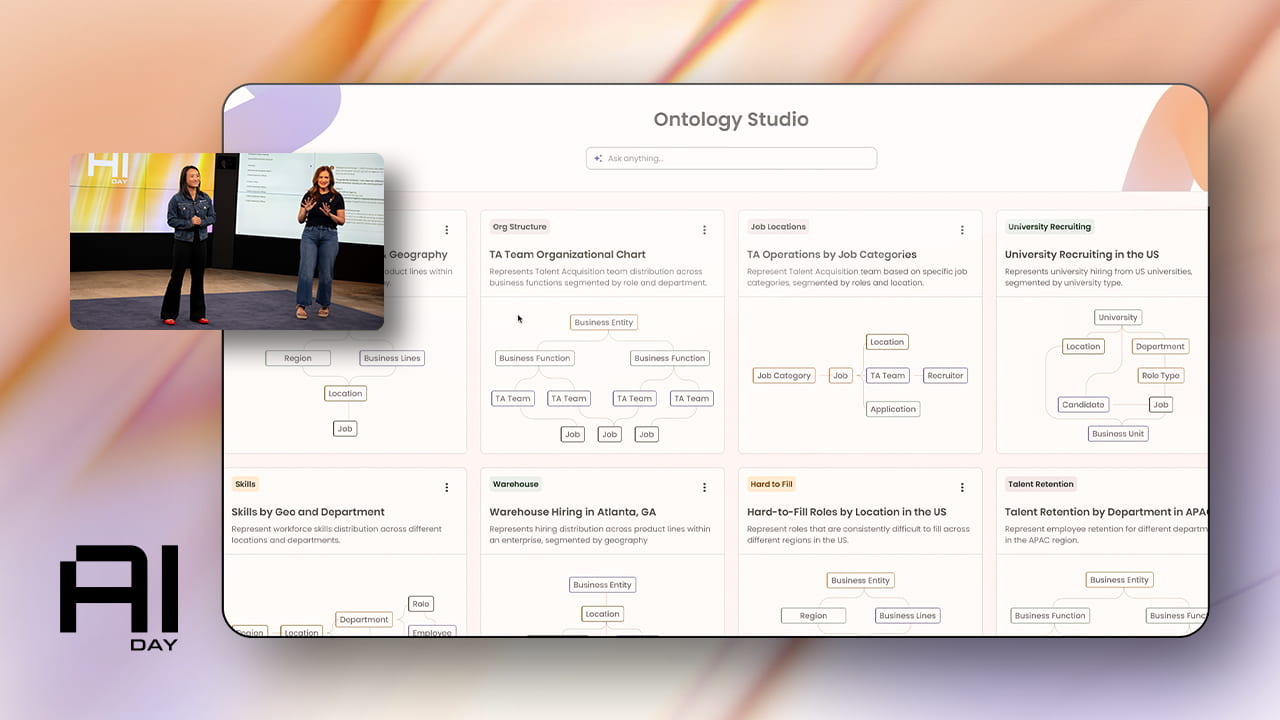The width and height of the screenshot is (1280, 720).
Task: Open the TA Team Organizational Chart title
Action: tap(567, 254)
